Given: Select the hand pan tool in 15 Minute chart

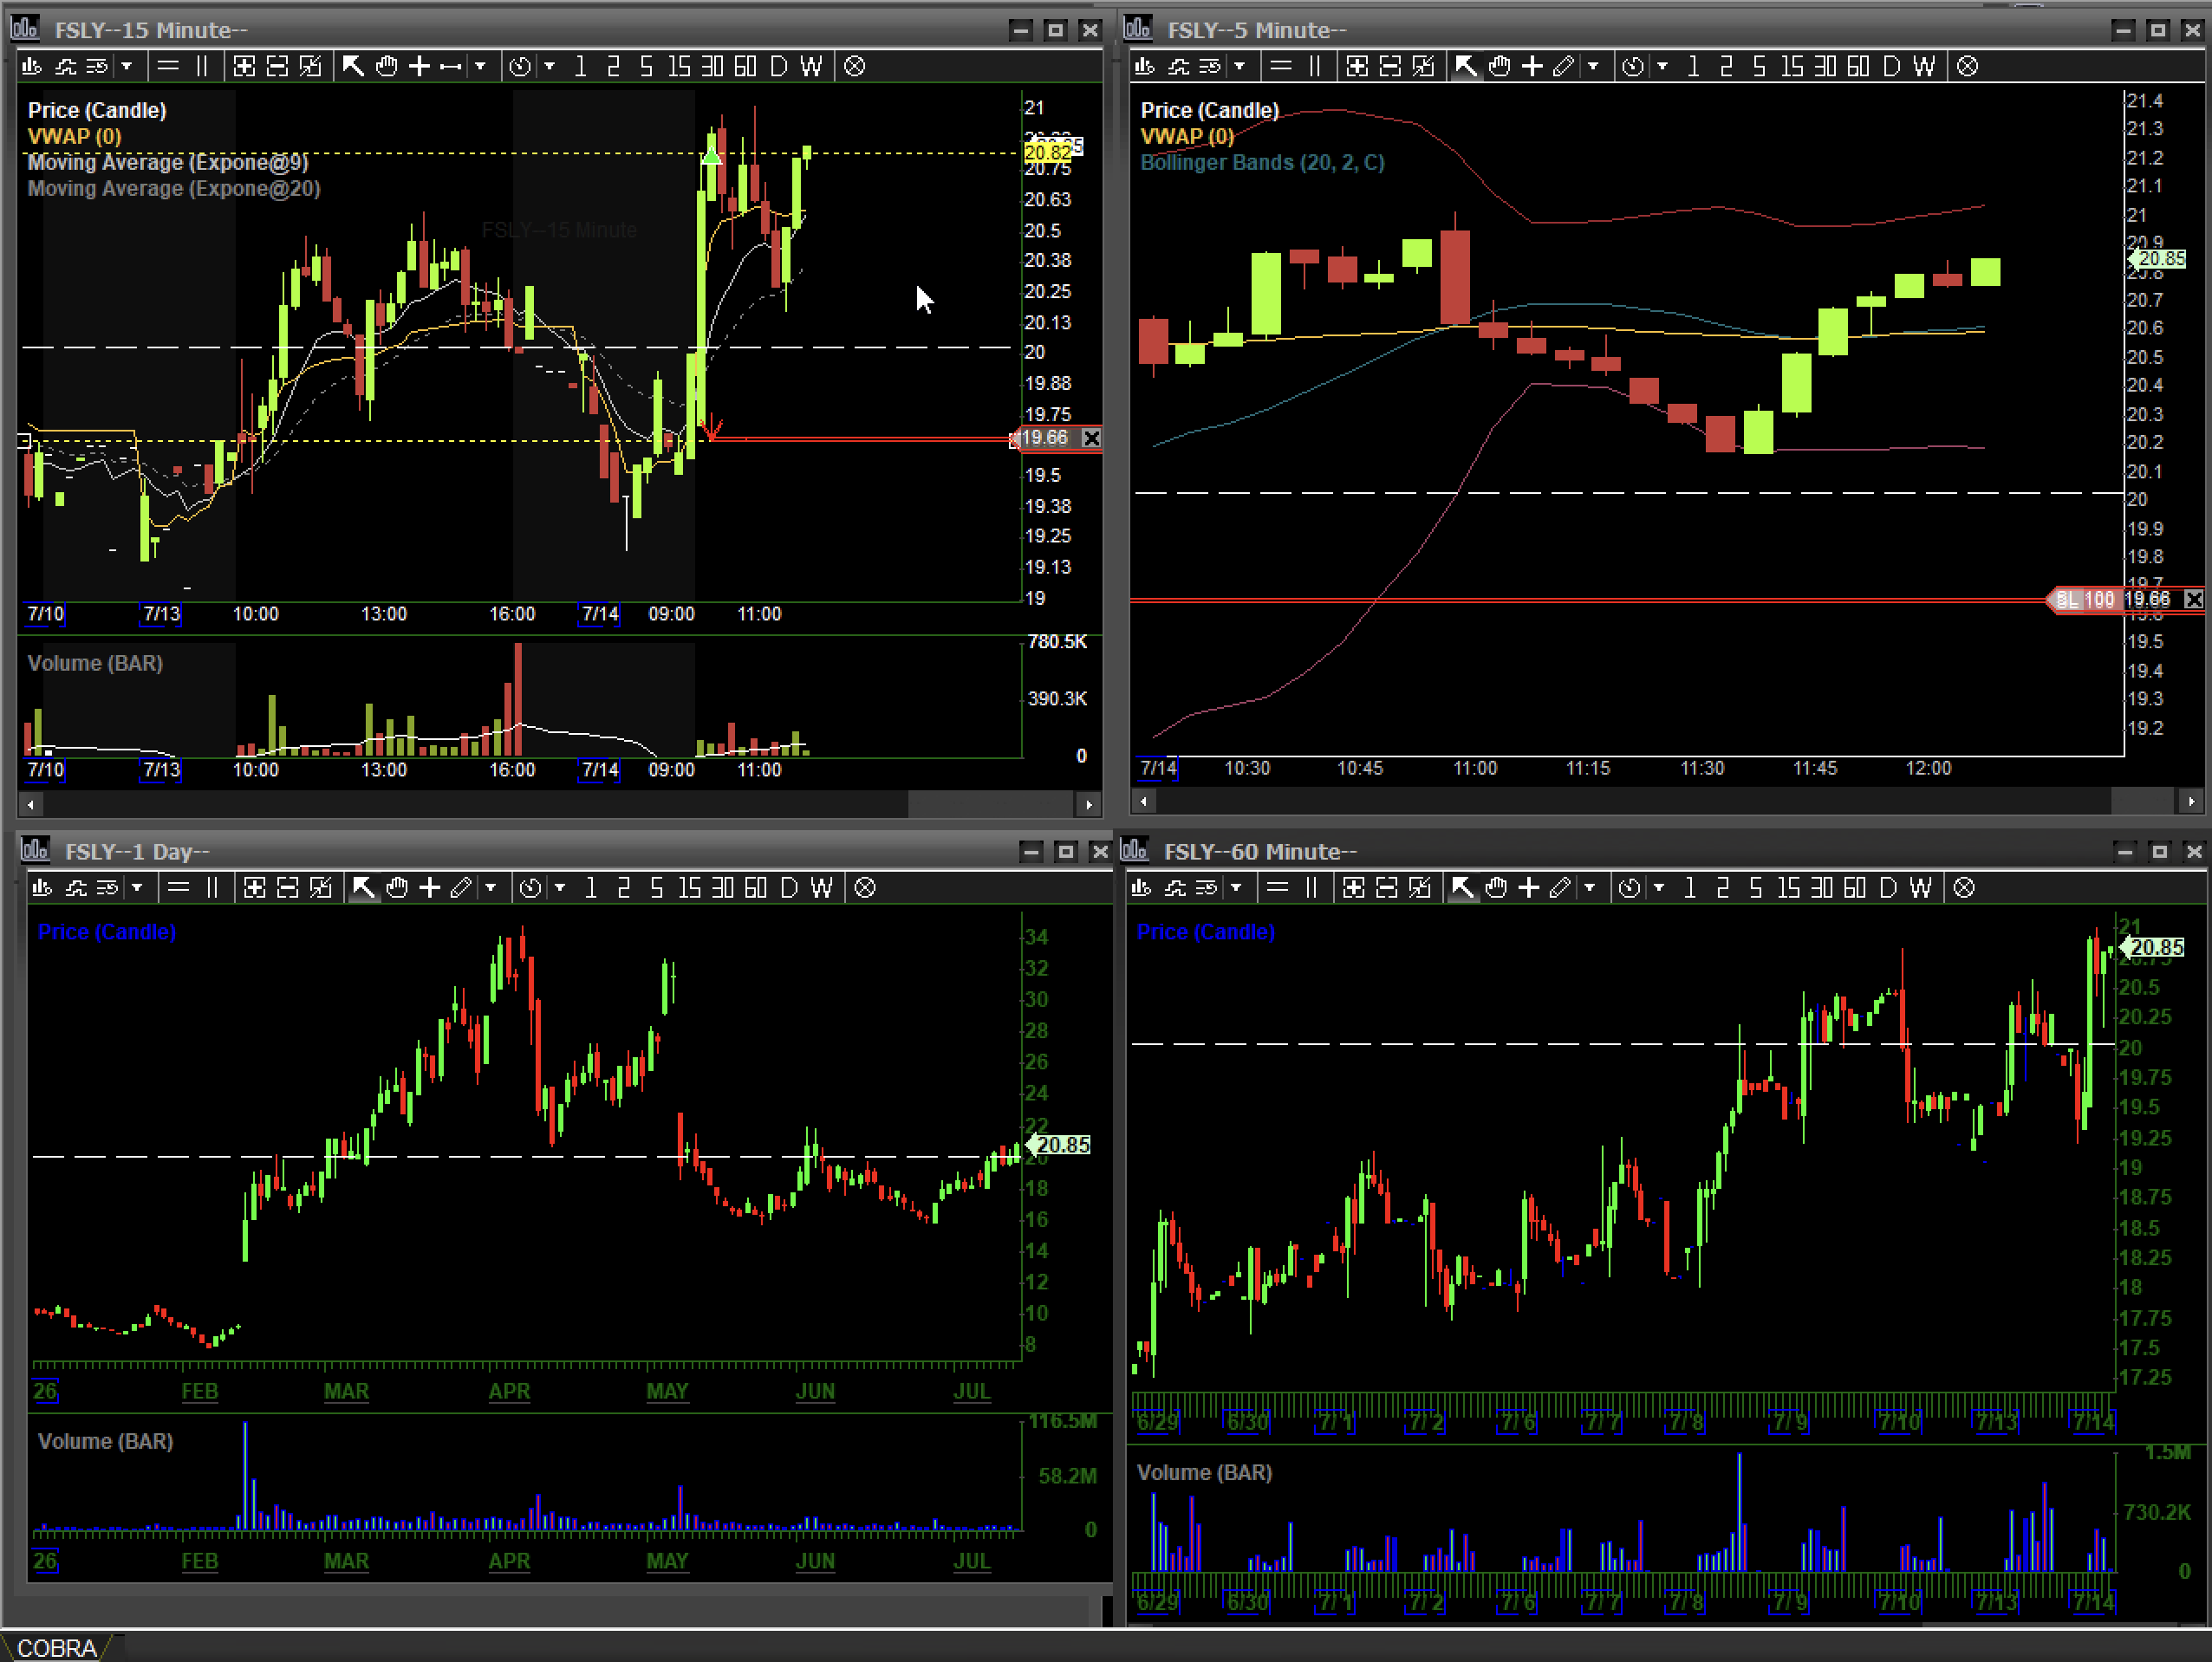Looking at the screenshot, I should click(386, 66).
